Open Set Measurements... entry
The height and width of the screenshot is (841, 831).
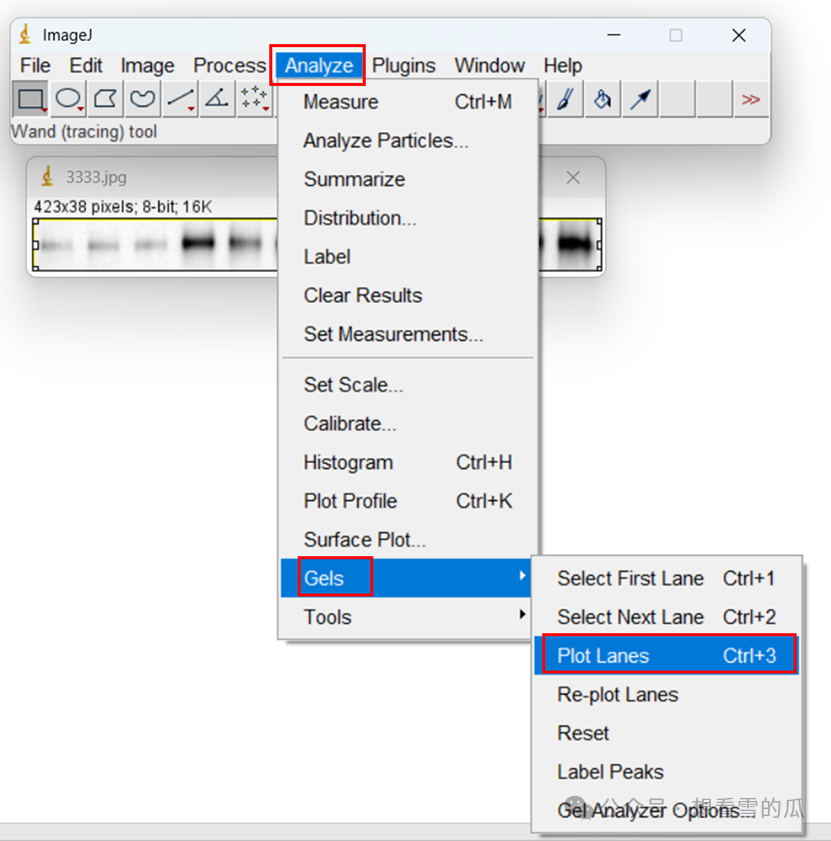click(x=408, y=334)
